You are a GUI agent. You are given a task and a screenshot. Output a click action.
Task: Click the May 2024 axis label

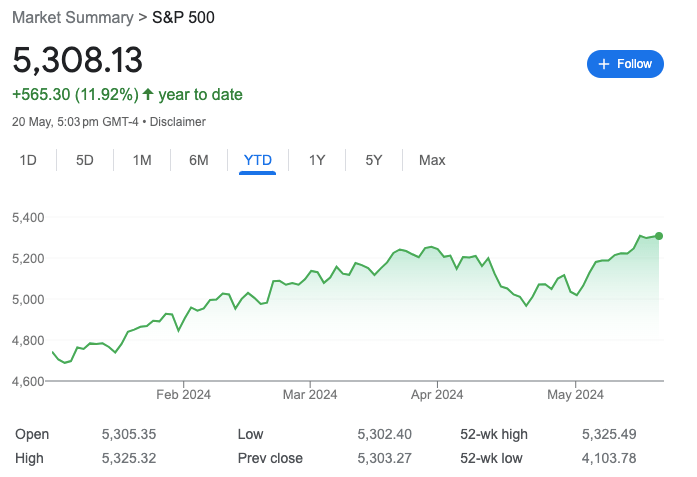coord(576,394)
